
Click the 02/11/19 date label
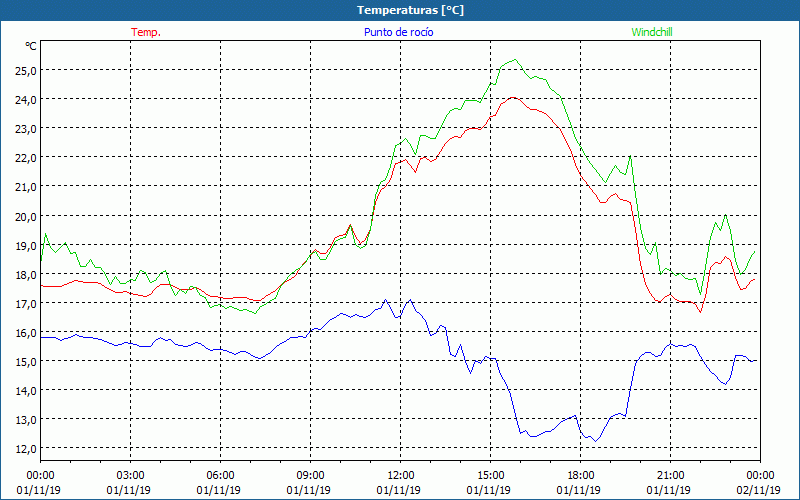[x=758, y=490]
